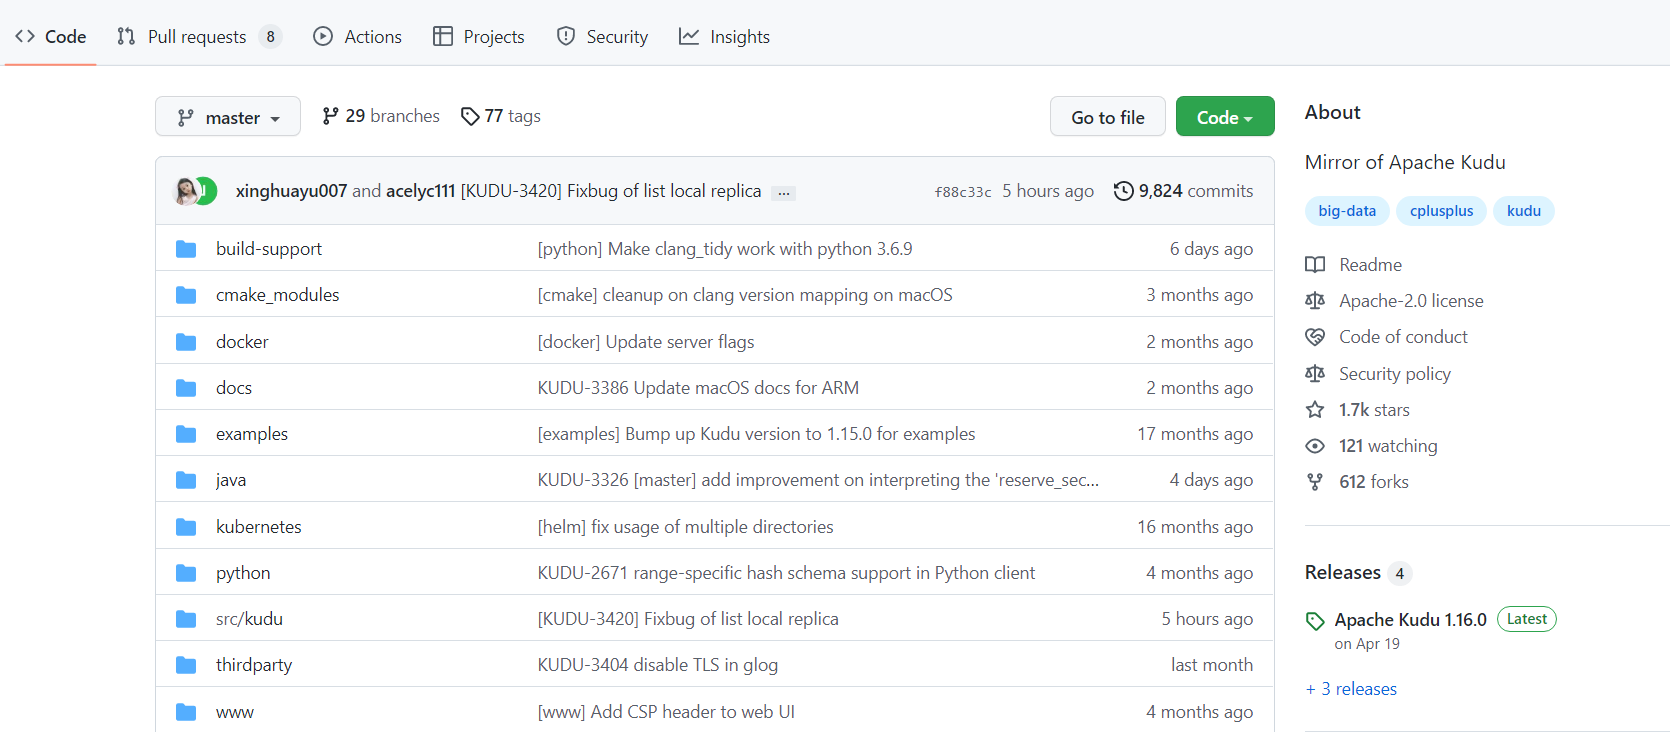The height and width of the screenshot is (732, 1670).
Task: Click the Code of conduct heart icon
Action: pyautogui.click(x=1315, y=337)
